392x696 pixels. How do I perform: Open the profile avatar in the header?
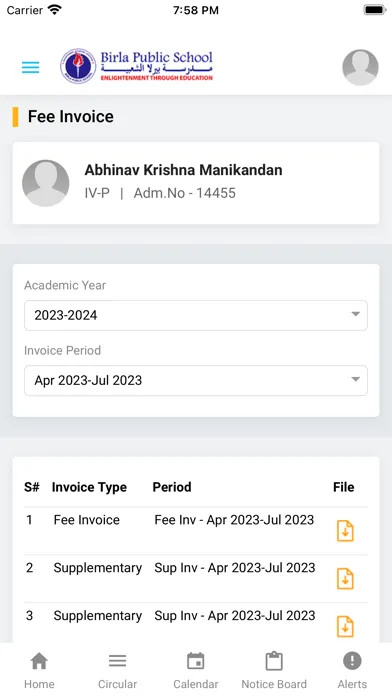(360, 67)
